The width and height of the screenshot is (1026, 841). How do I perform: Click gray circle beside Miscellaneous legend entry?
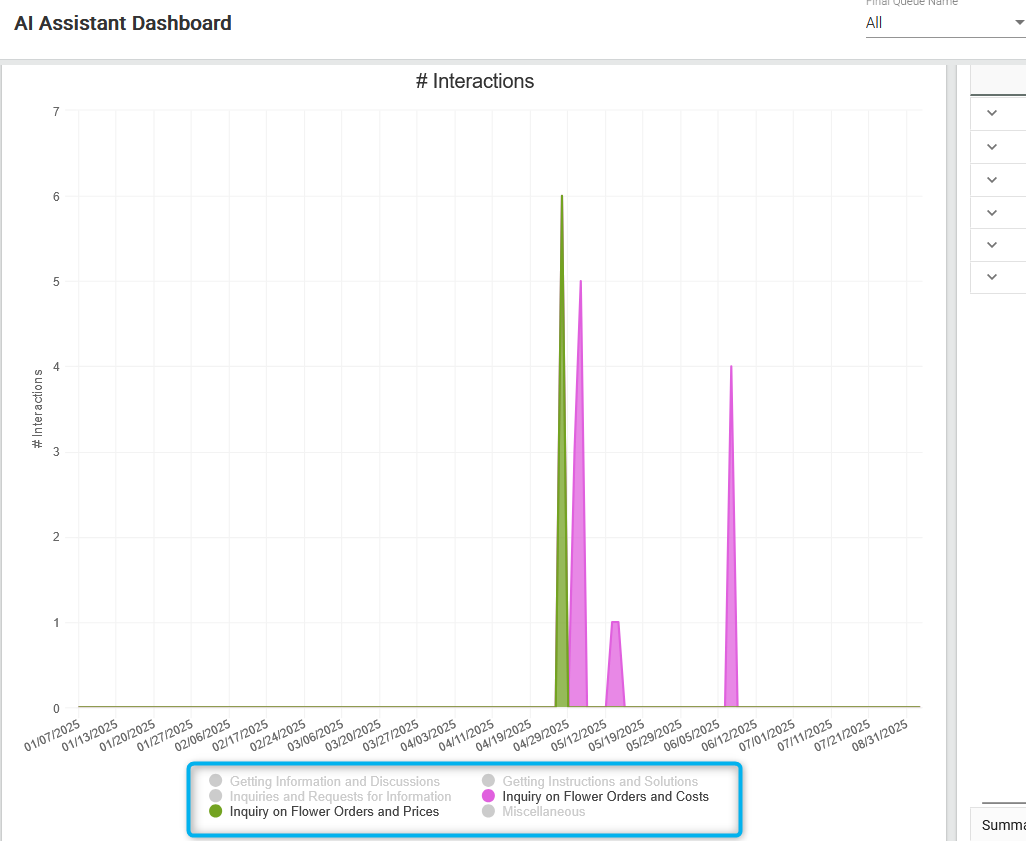pyautogui.click(x=488, y=812)
